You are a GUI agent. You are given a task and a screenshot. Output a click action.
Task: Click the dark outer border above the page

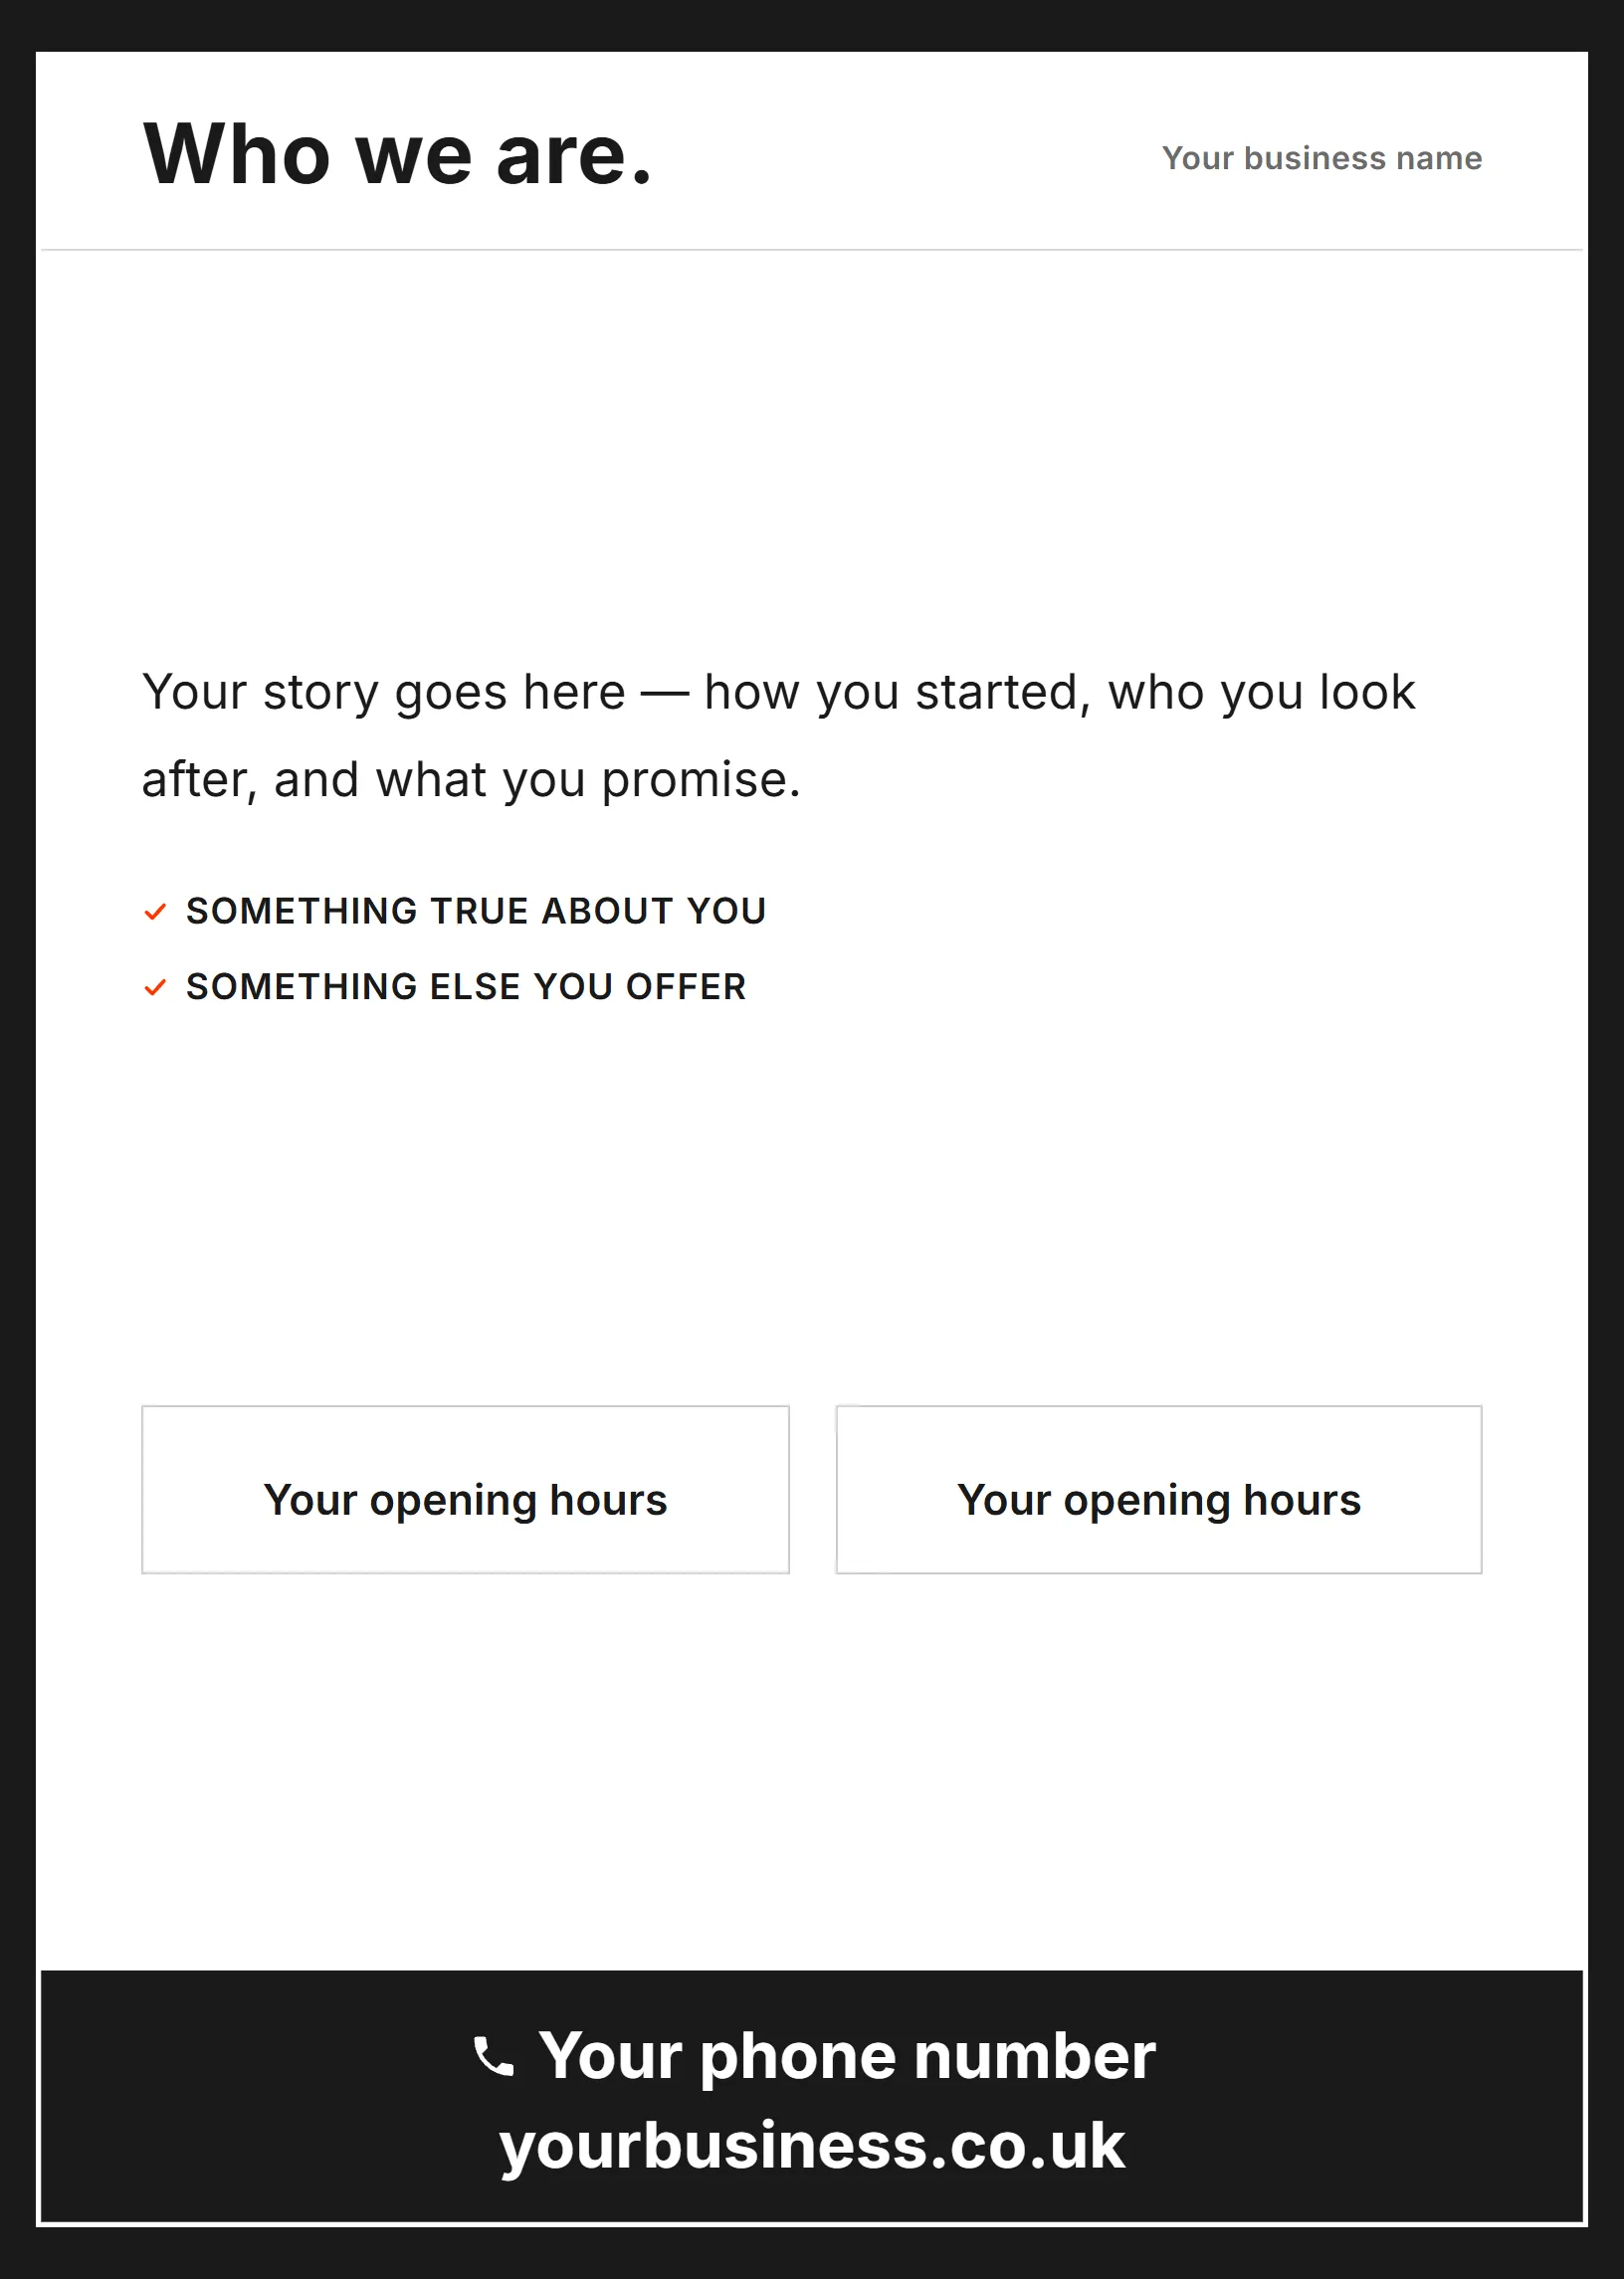[x=812, y=25]
